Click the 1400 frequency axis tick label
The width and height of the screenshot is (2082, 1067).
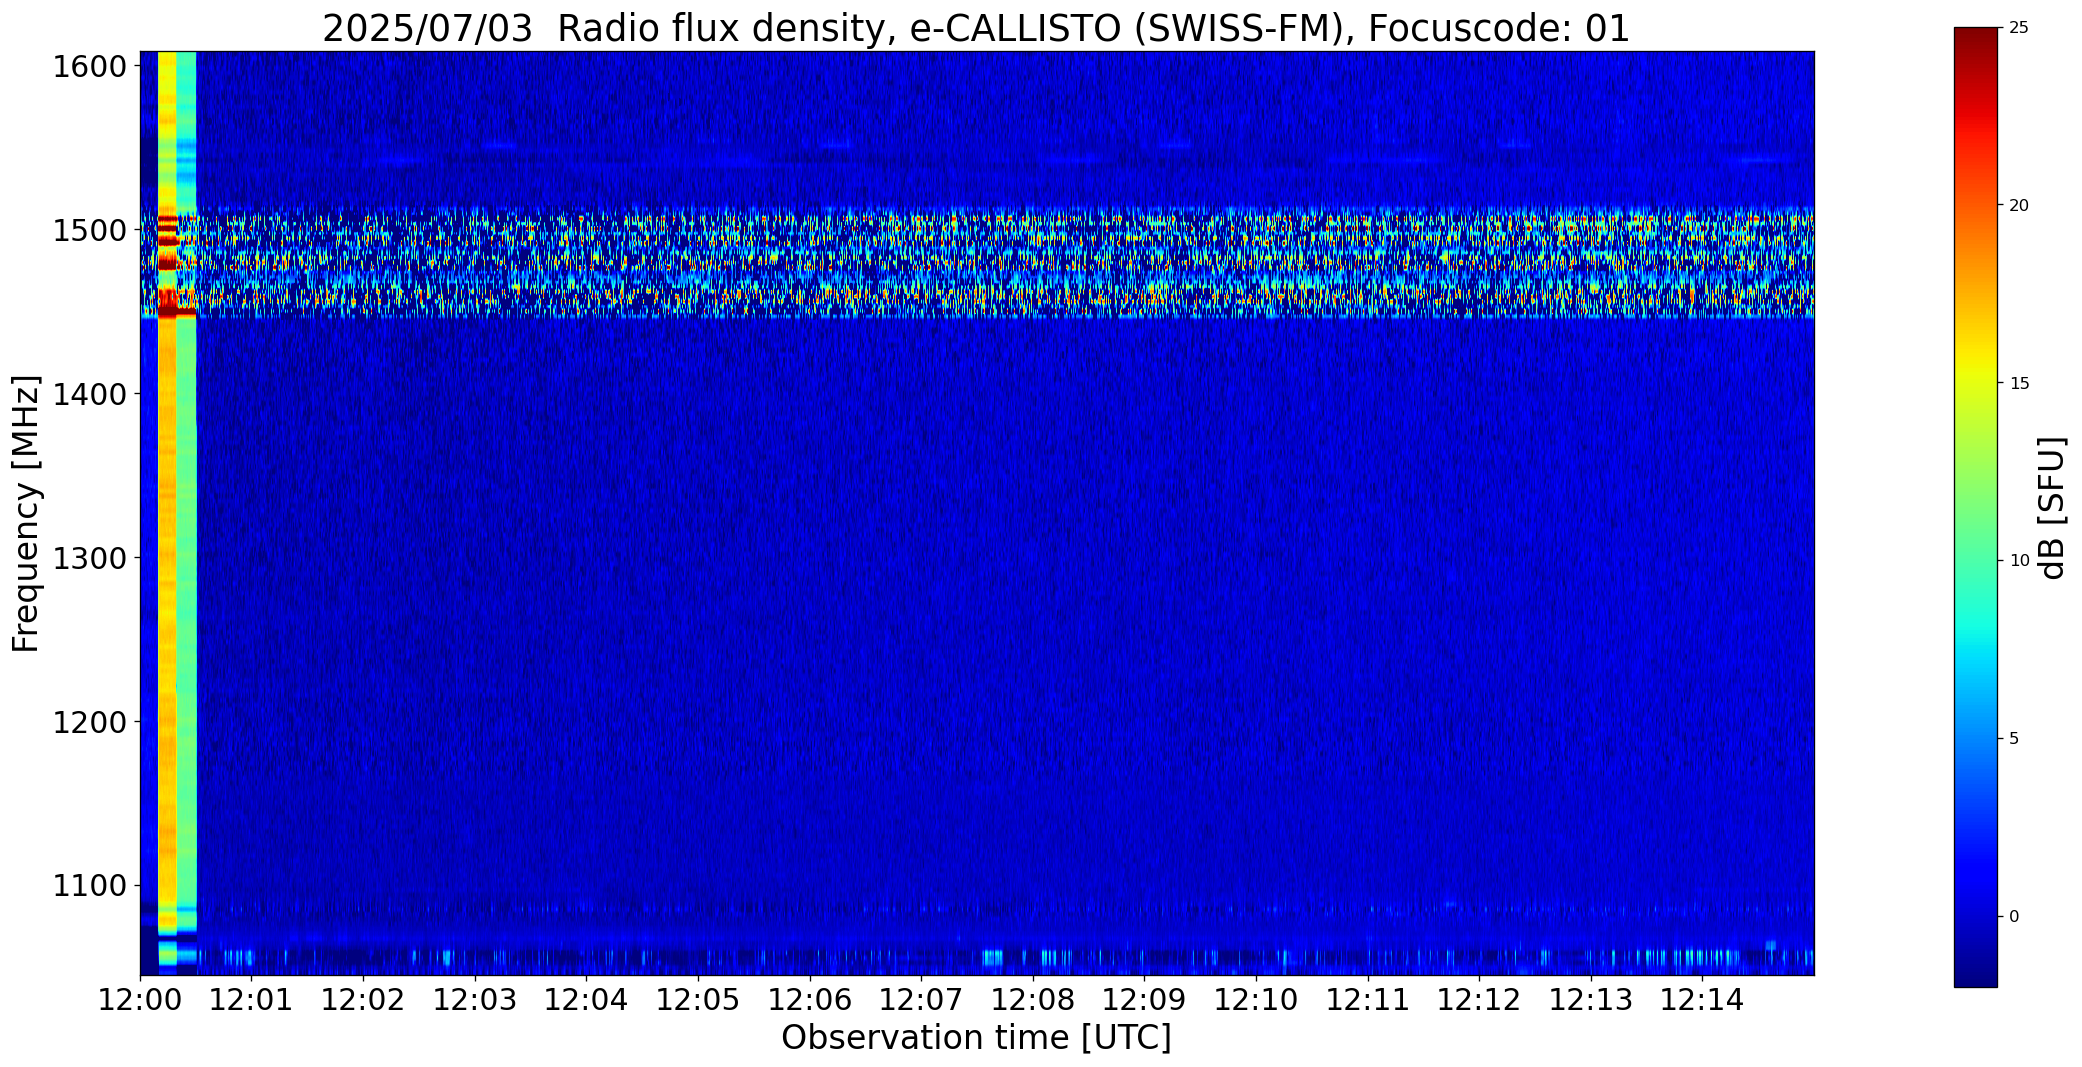90,394
